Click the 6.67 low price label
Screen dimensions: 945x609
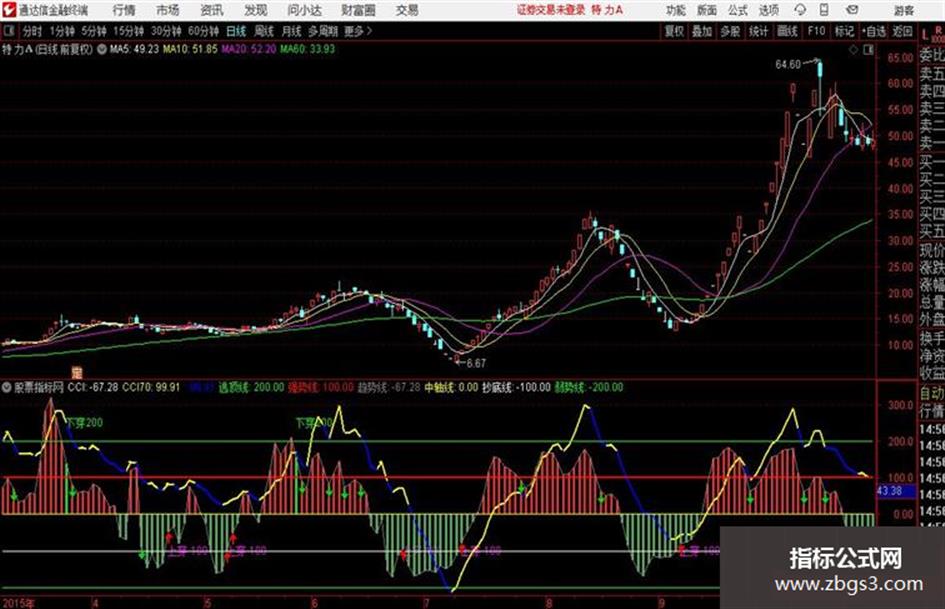tap(476, 363)
